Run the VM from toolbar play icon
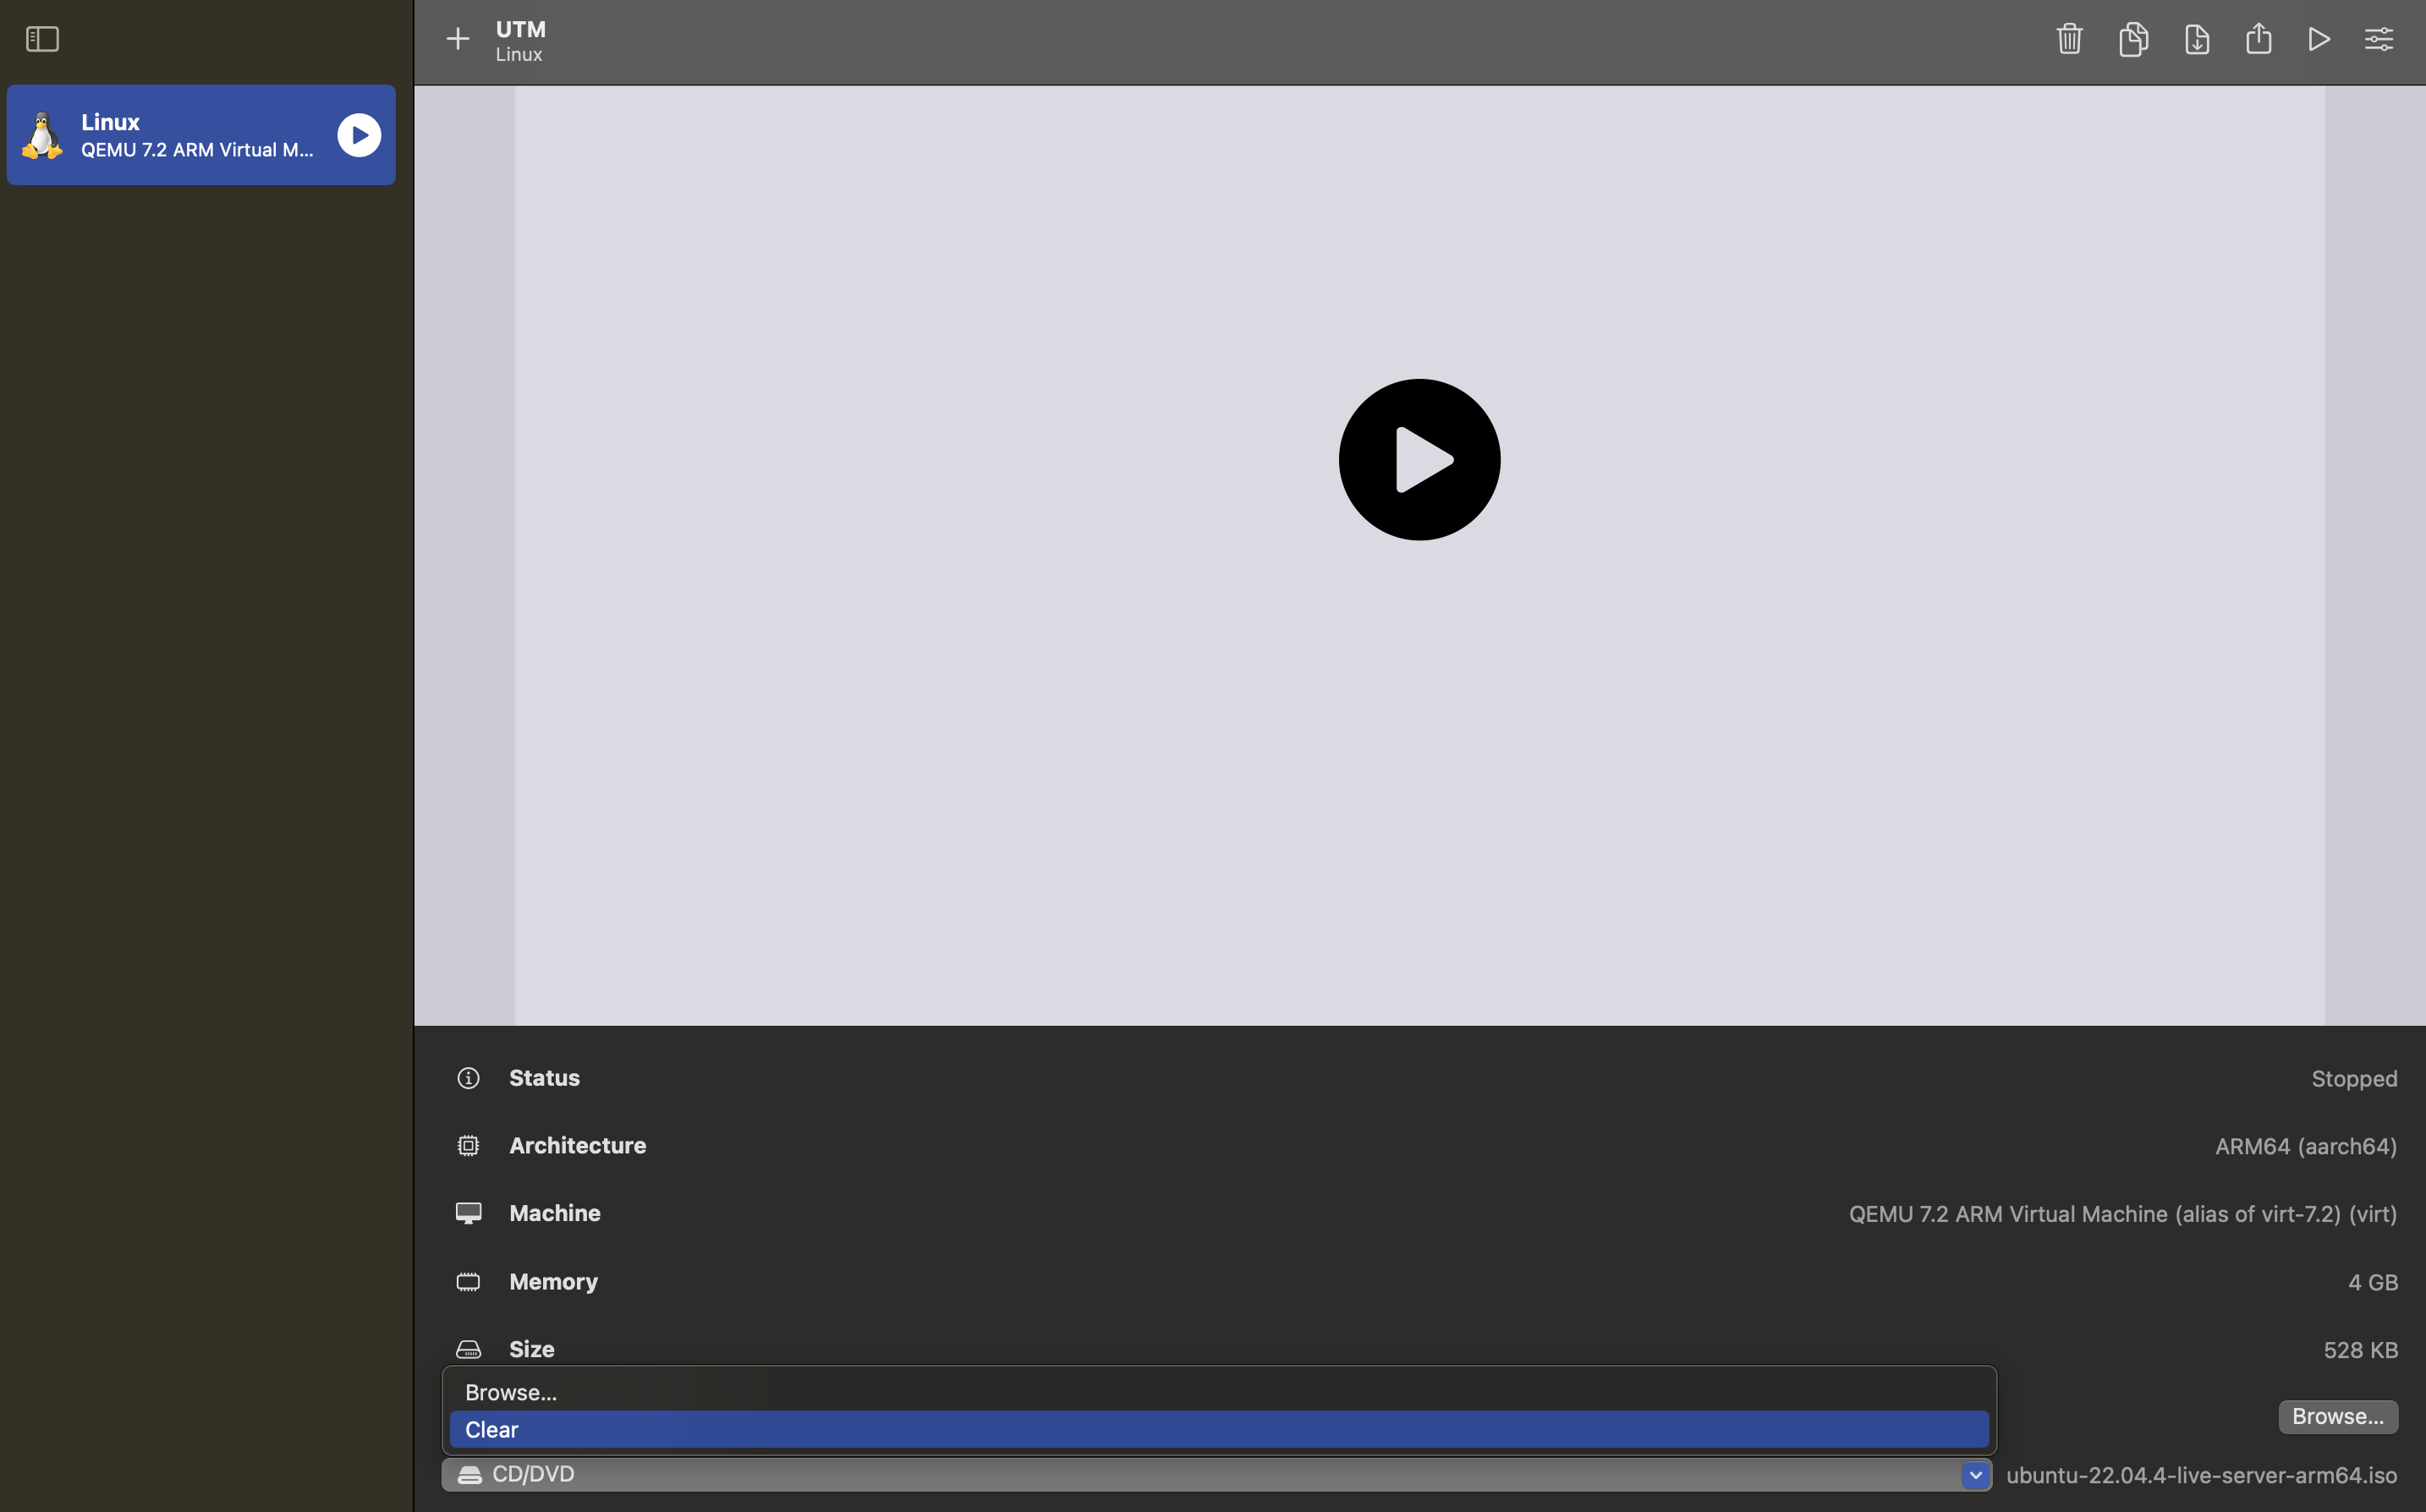The image size is (2426, 1512). [2319, 39]
